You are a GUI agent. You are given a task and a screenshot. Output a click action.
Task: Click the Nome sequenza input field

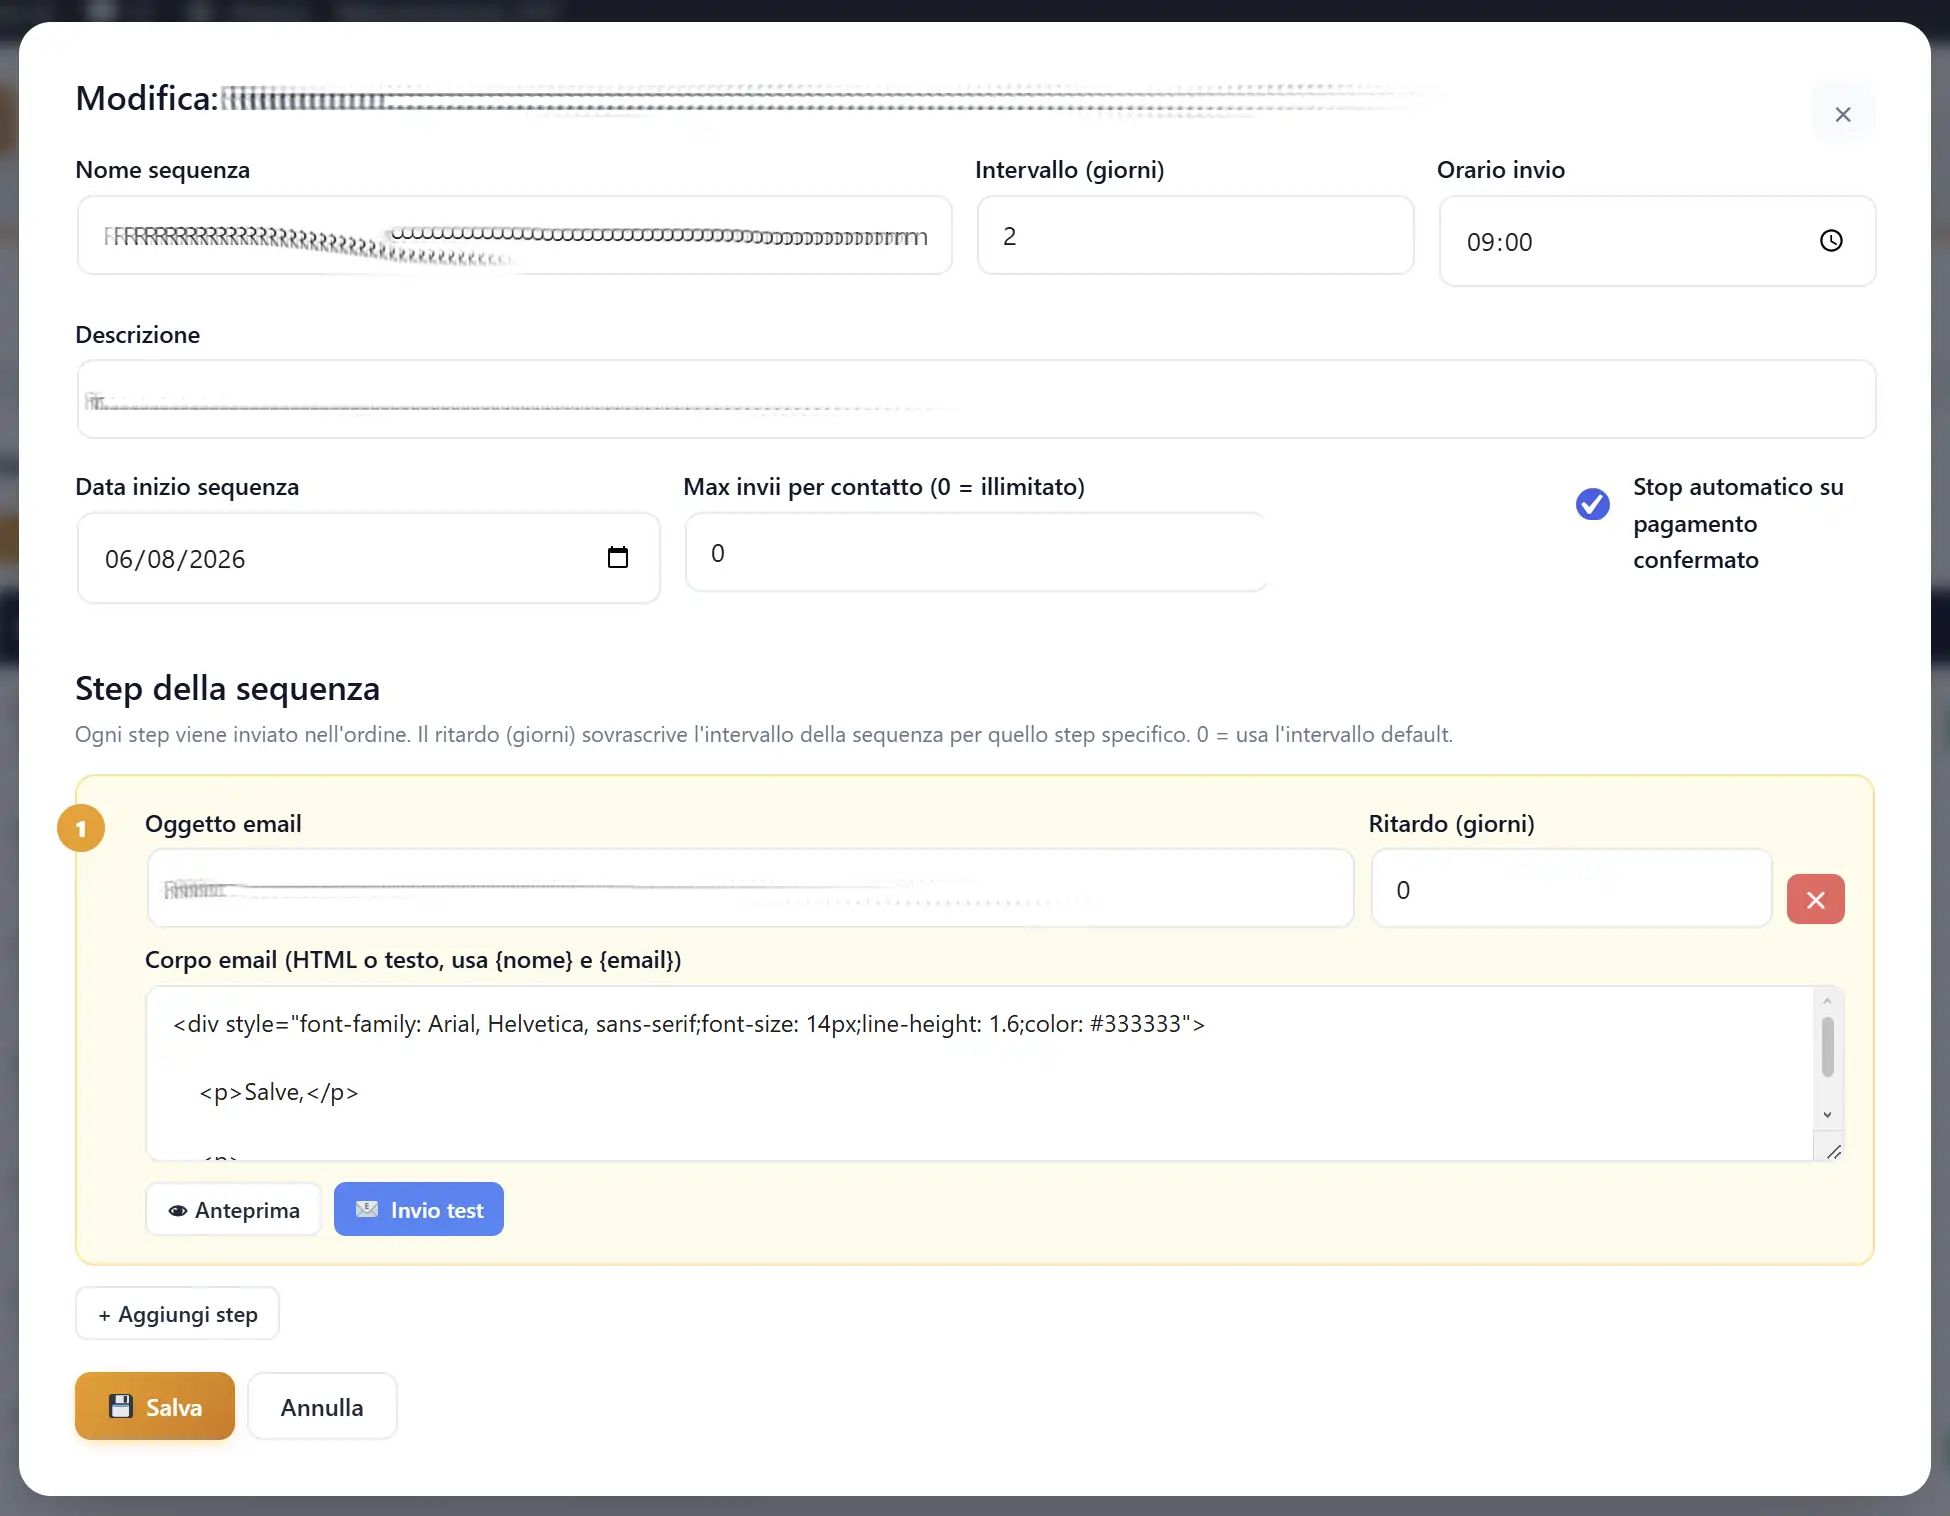click(515, 236)
